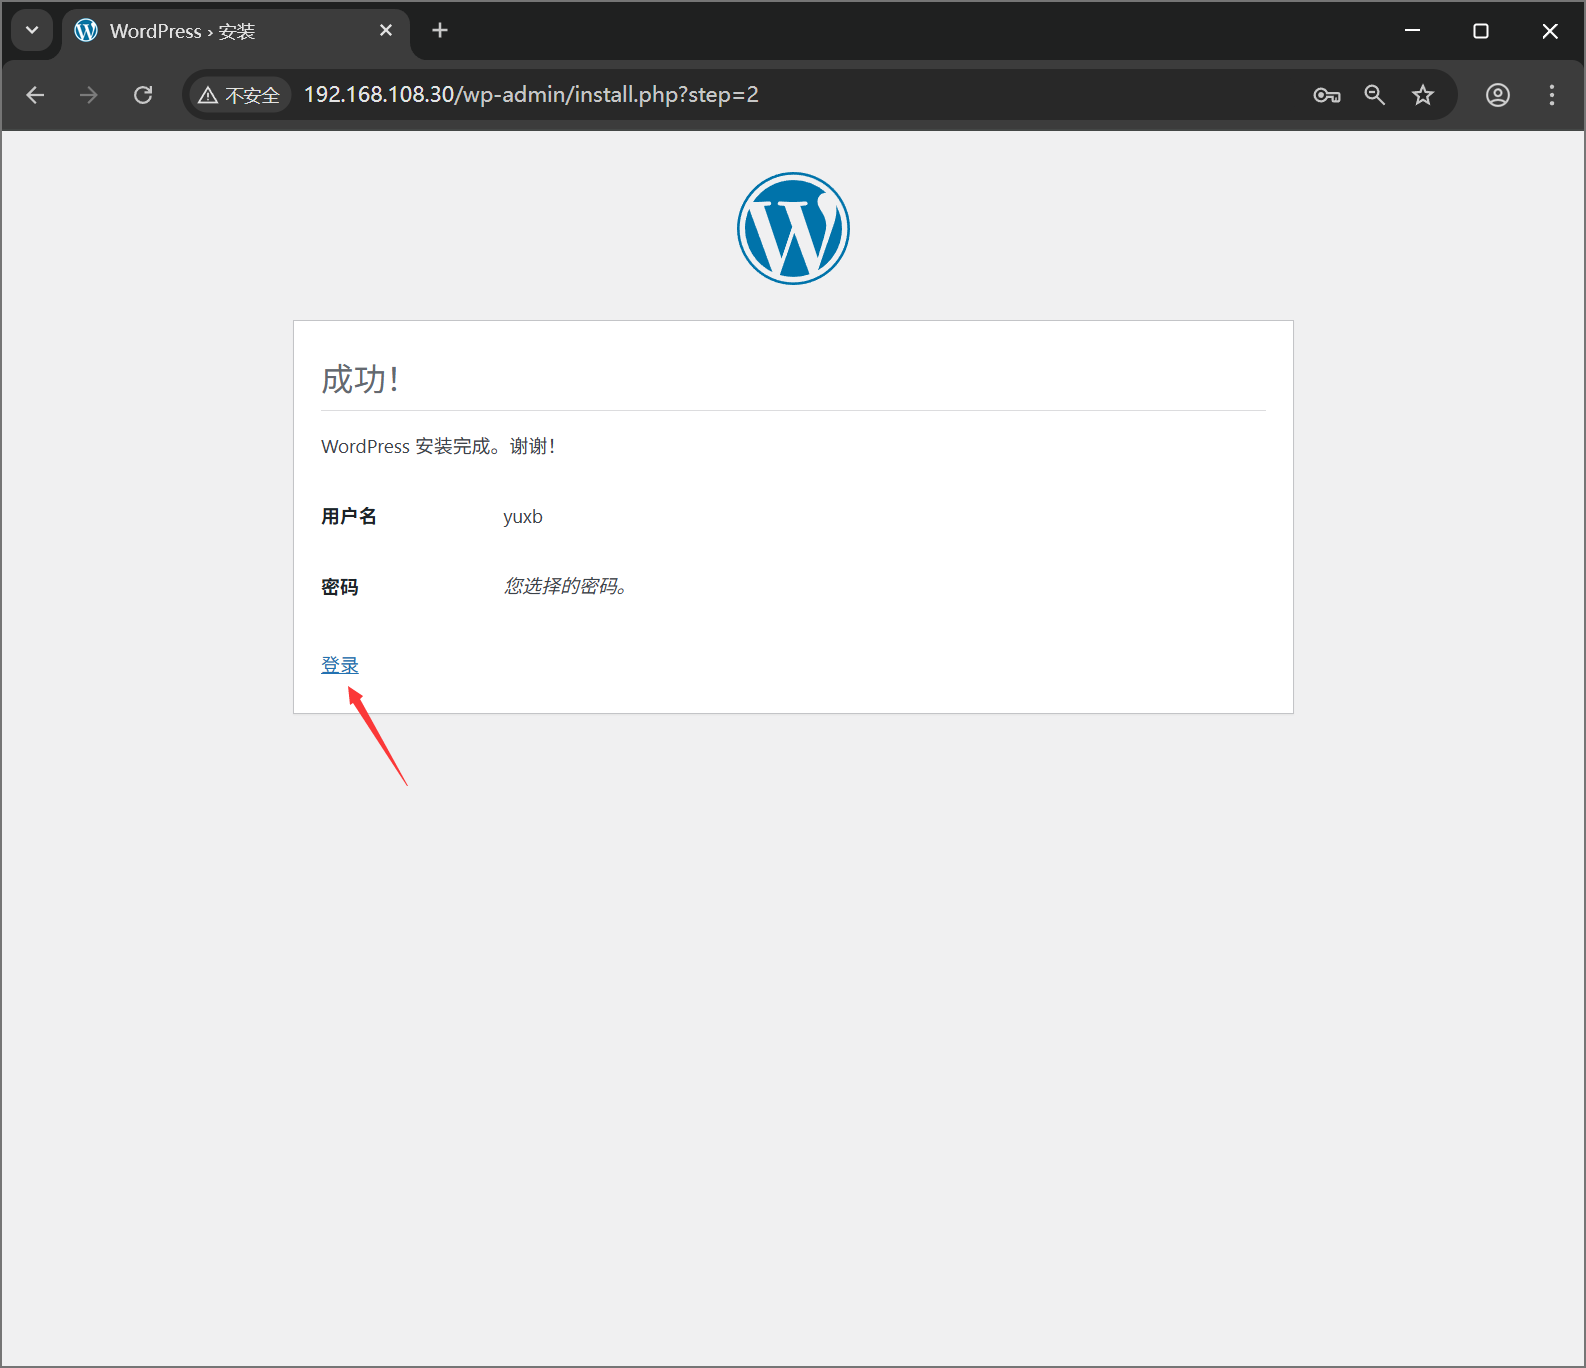
Task: Click the browser forward arrow
Action: tap(89, 95)
